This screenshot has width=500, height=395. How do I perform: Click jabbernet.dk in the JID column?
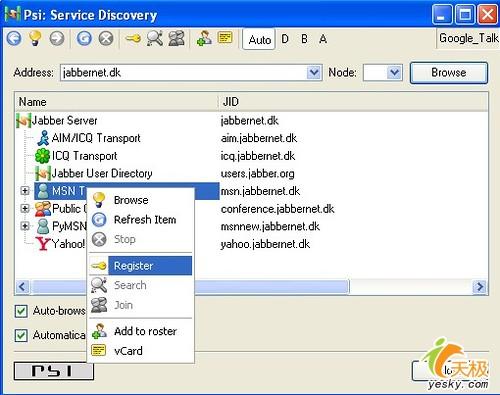coord(249,121)
